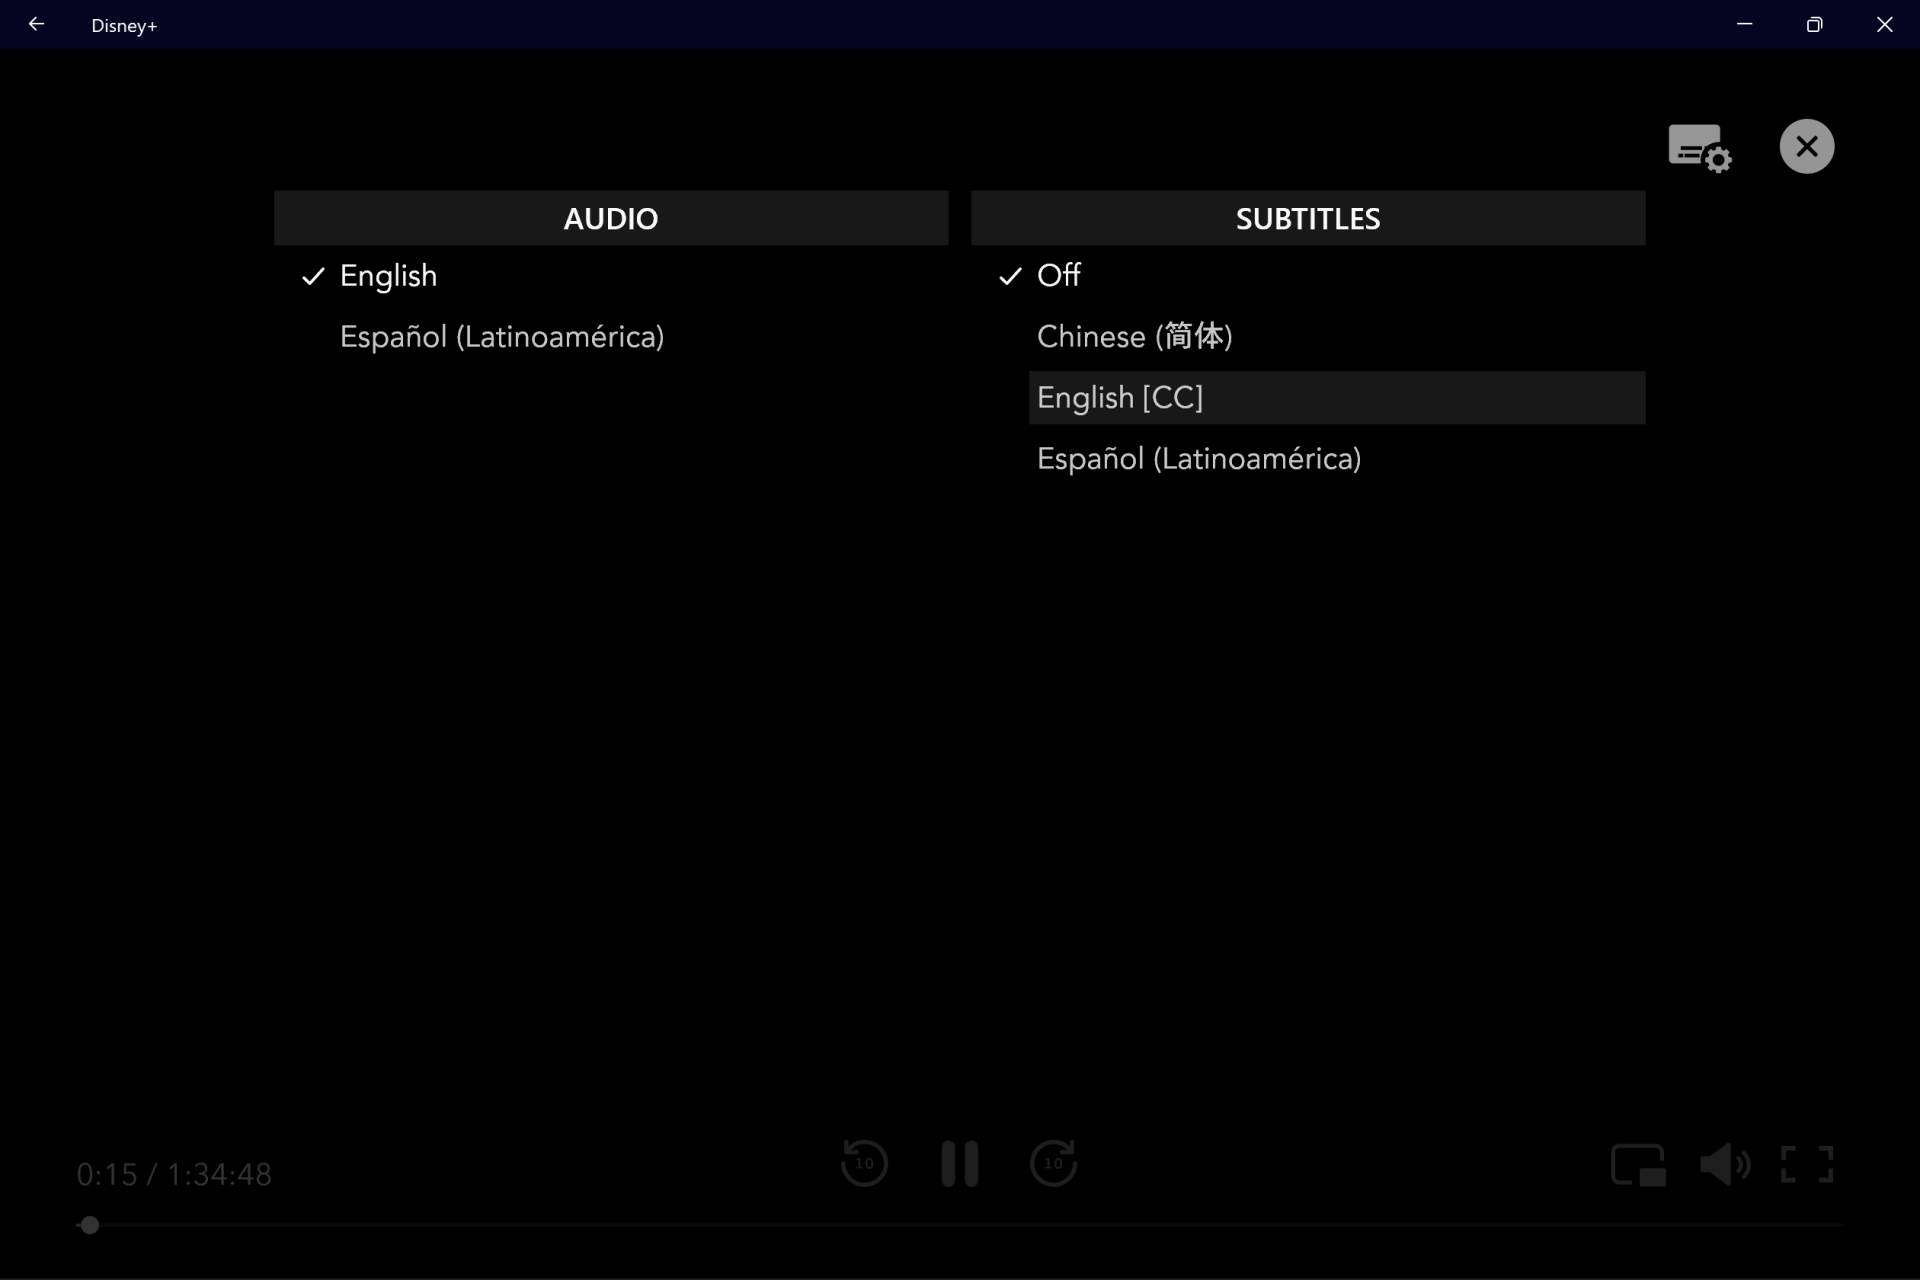
Task: Click the elapsed time display
Action: click(174, 1174)
